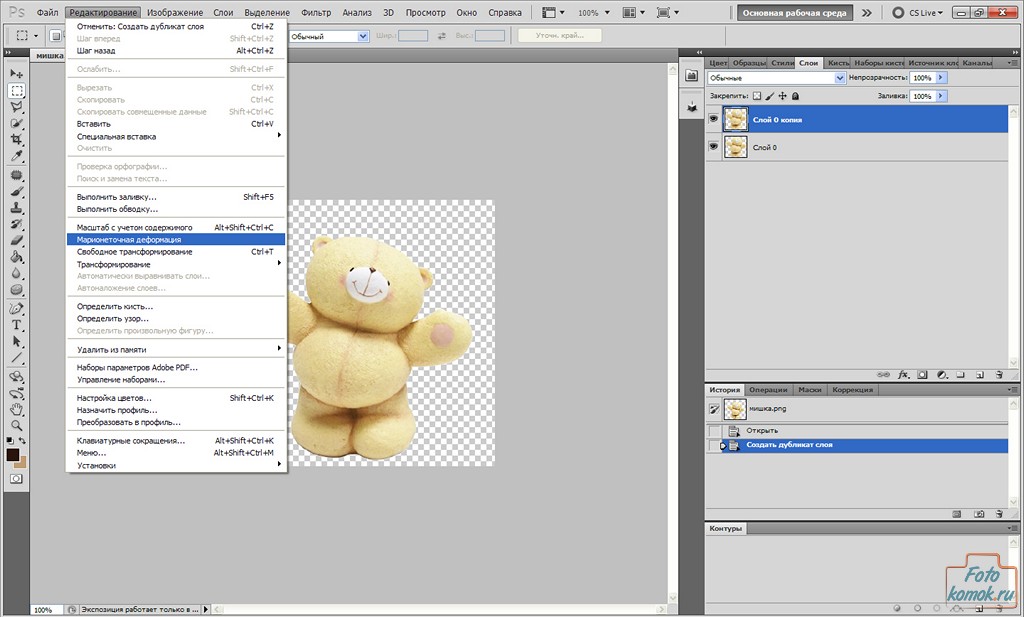Click the delete layer trash icon

pos(998,374)
